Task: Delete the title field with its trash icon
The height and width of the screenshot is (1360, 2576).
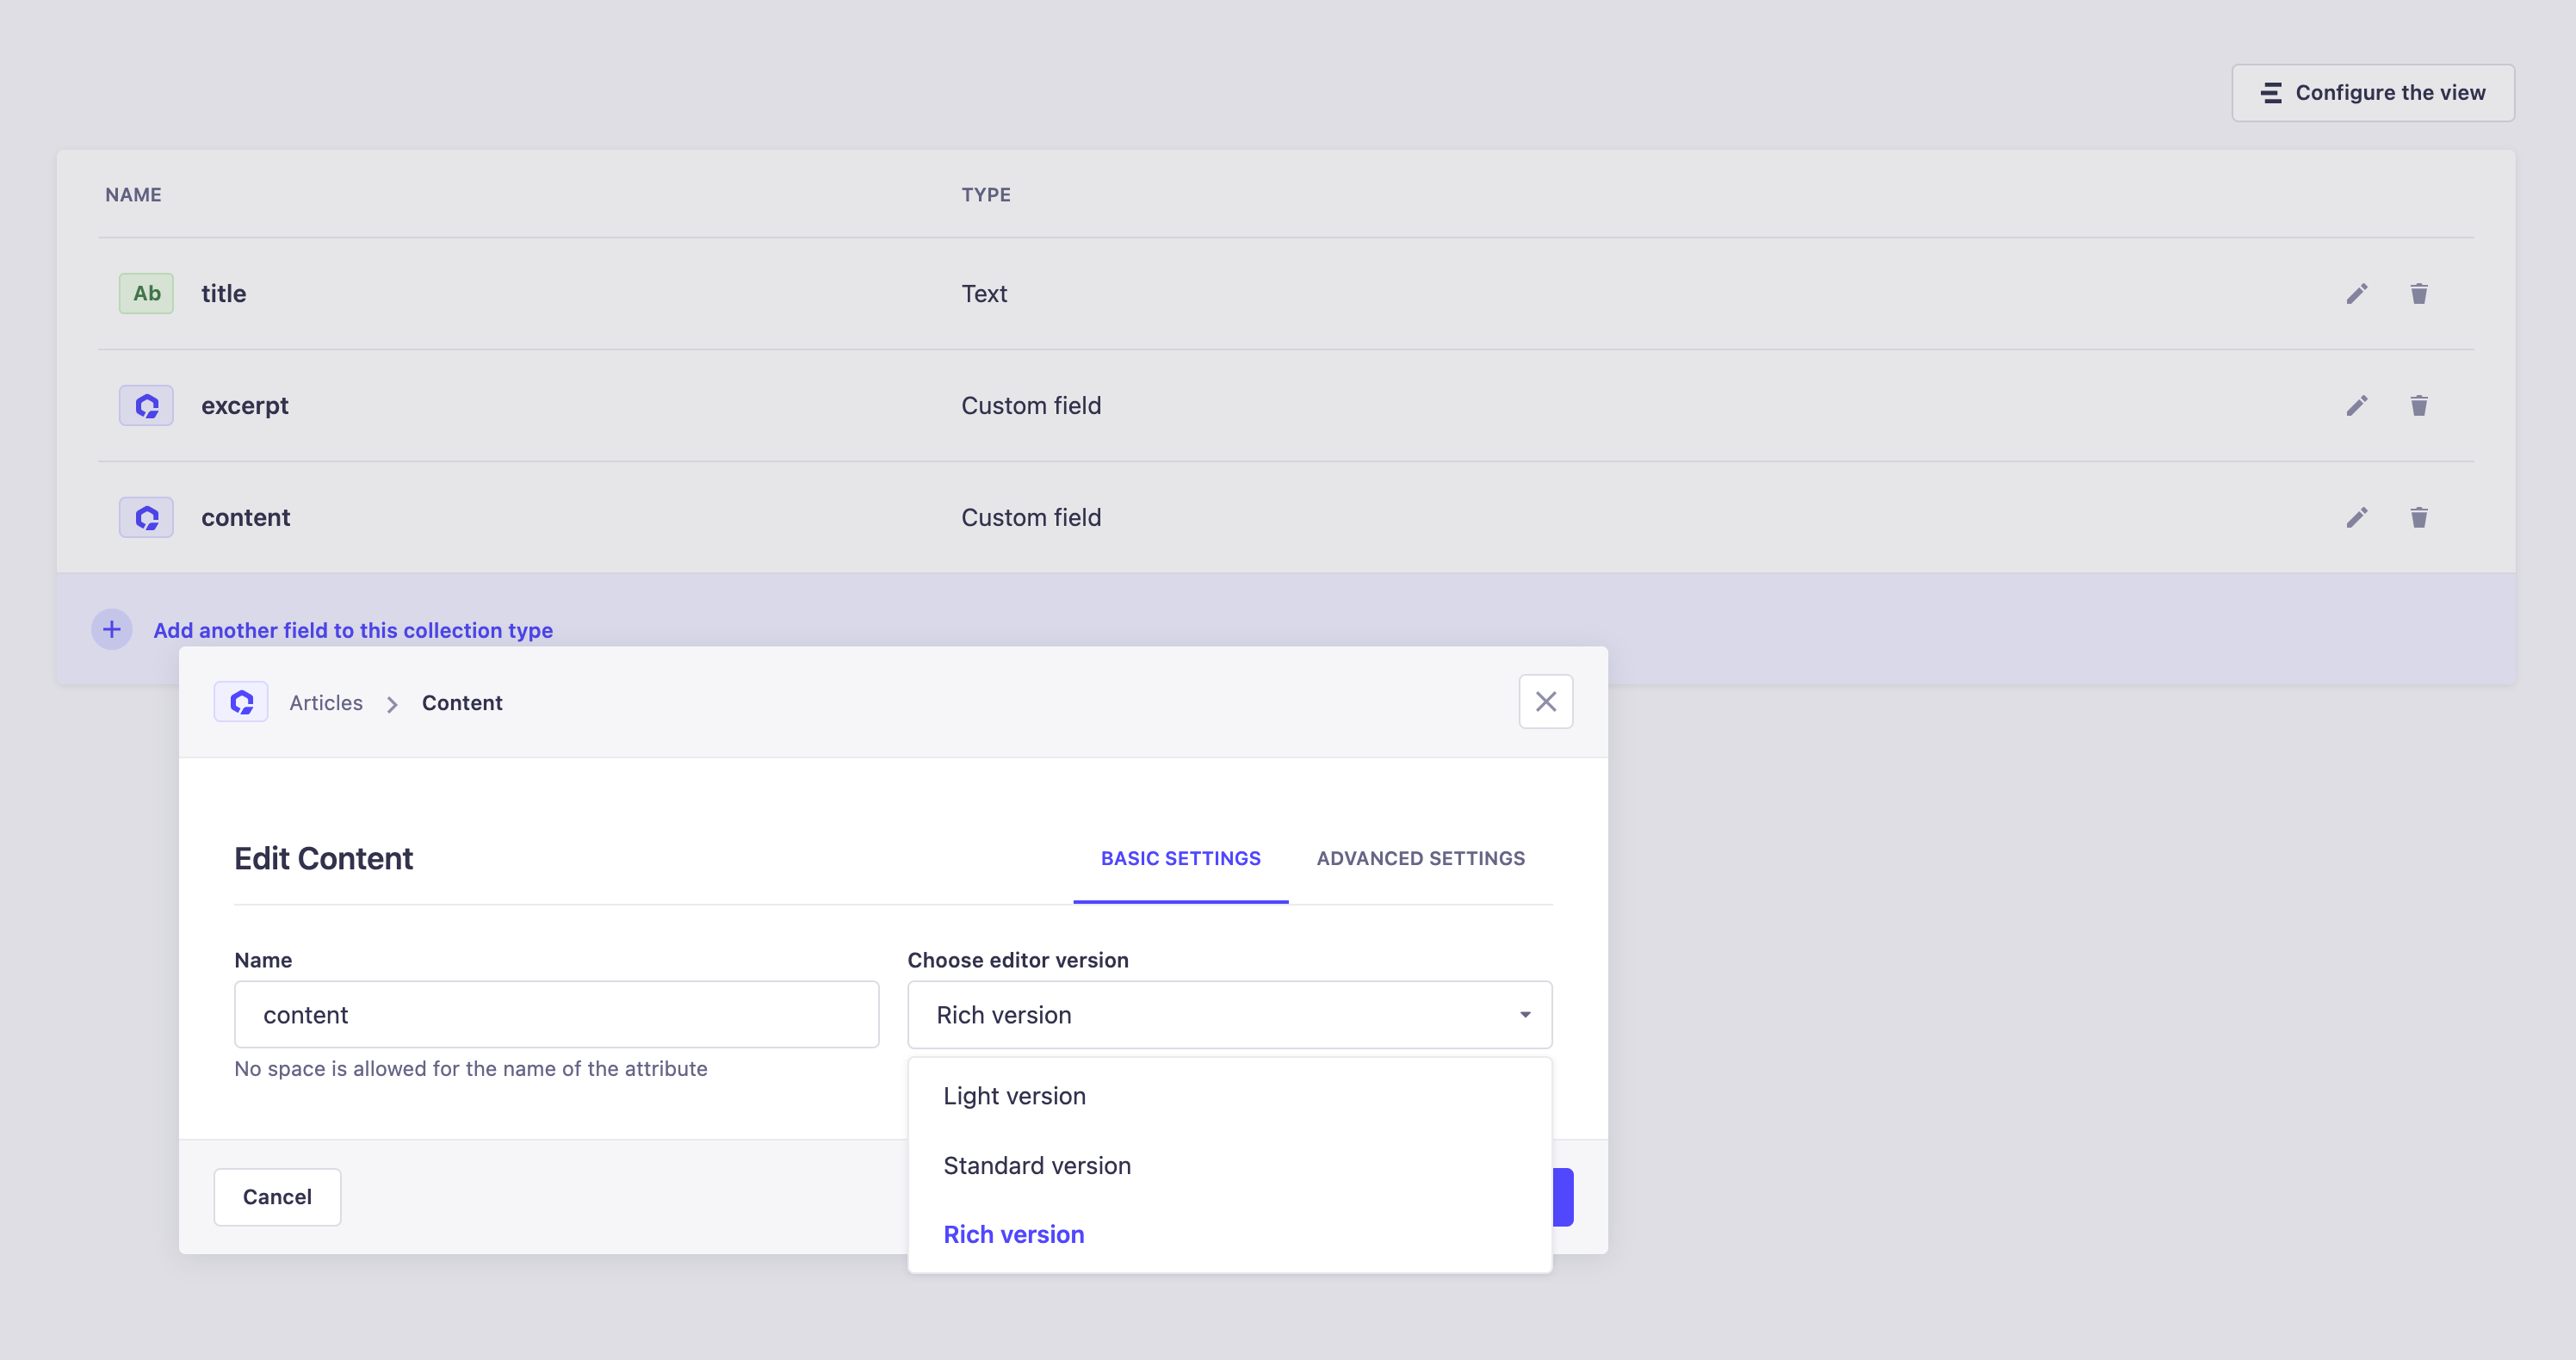Action: click(x=2419, y=294)
